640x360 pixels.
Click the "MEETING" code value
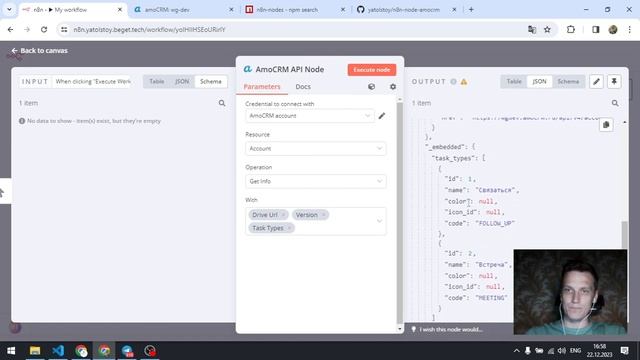pyautogui.click(x=492, y=298)
